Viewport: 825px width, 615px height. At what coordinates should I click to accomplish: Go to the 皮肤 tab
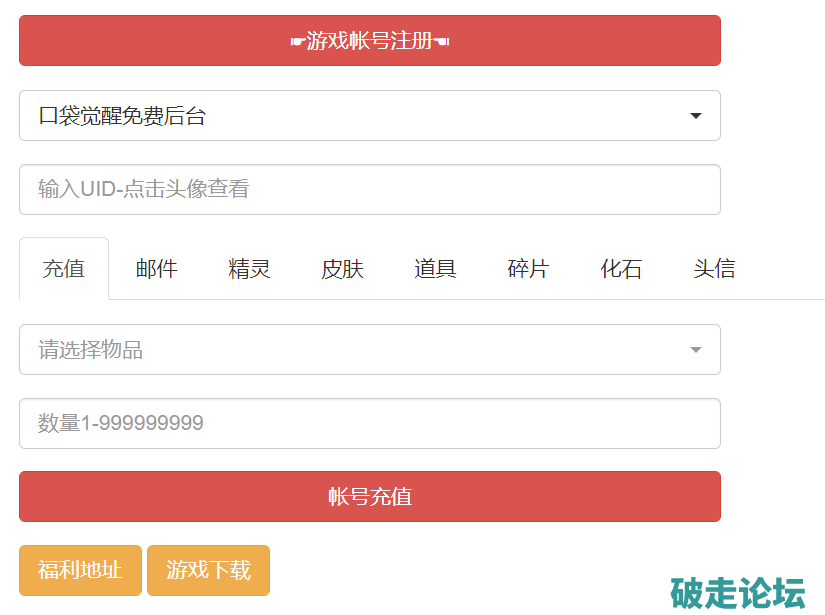(x=342, y=269)
